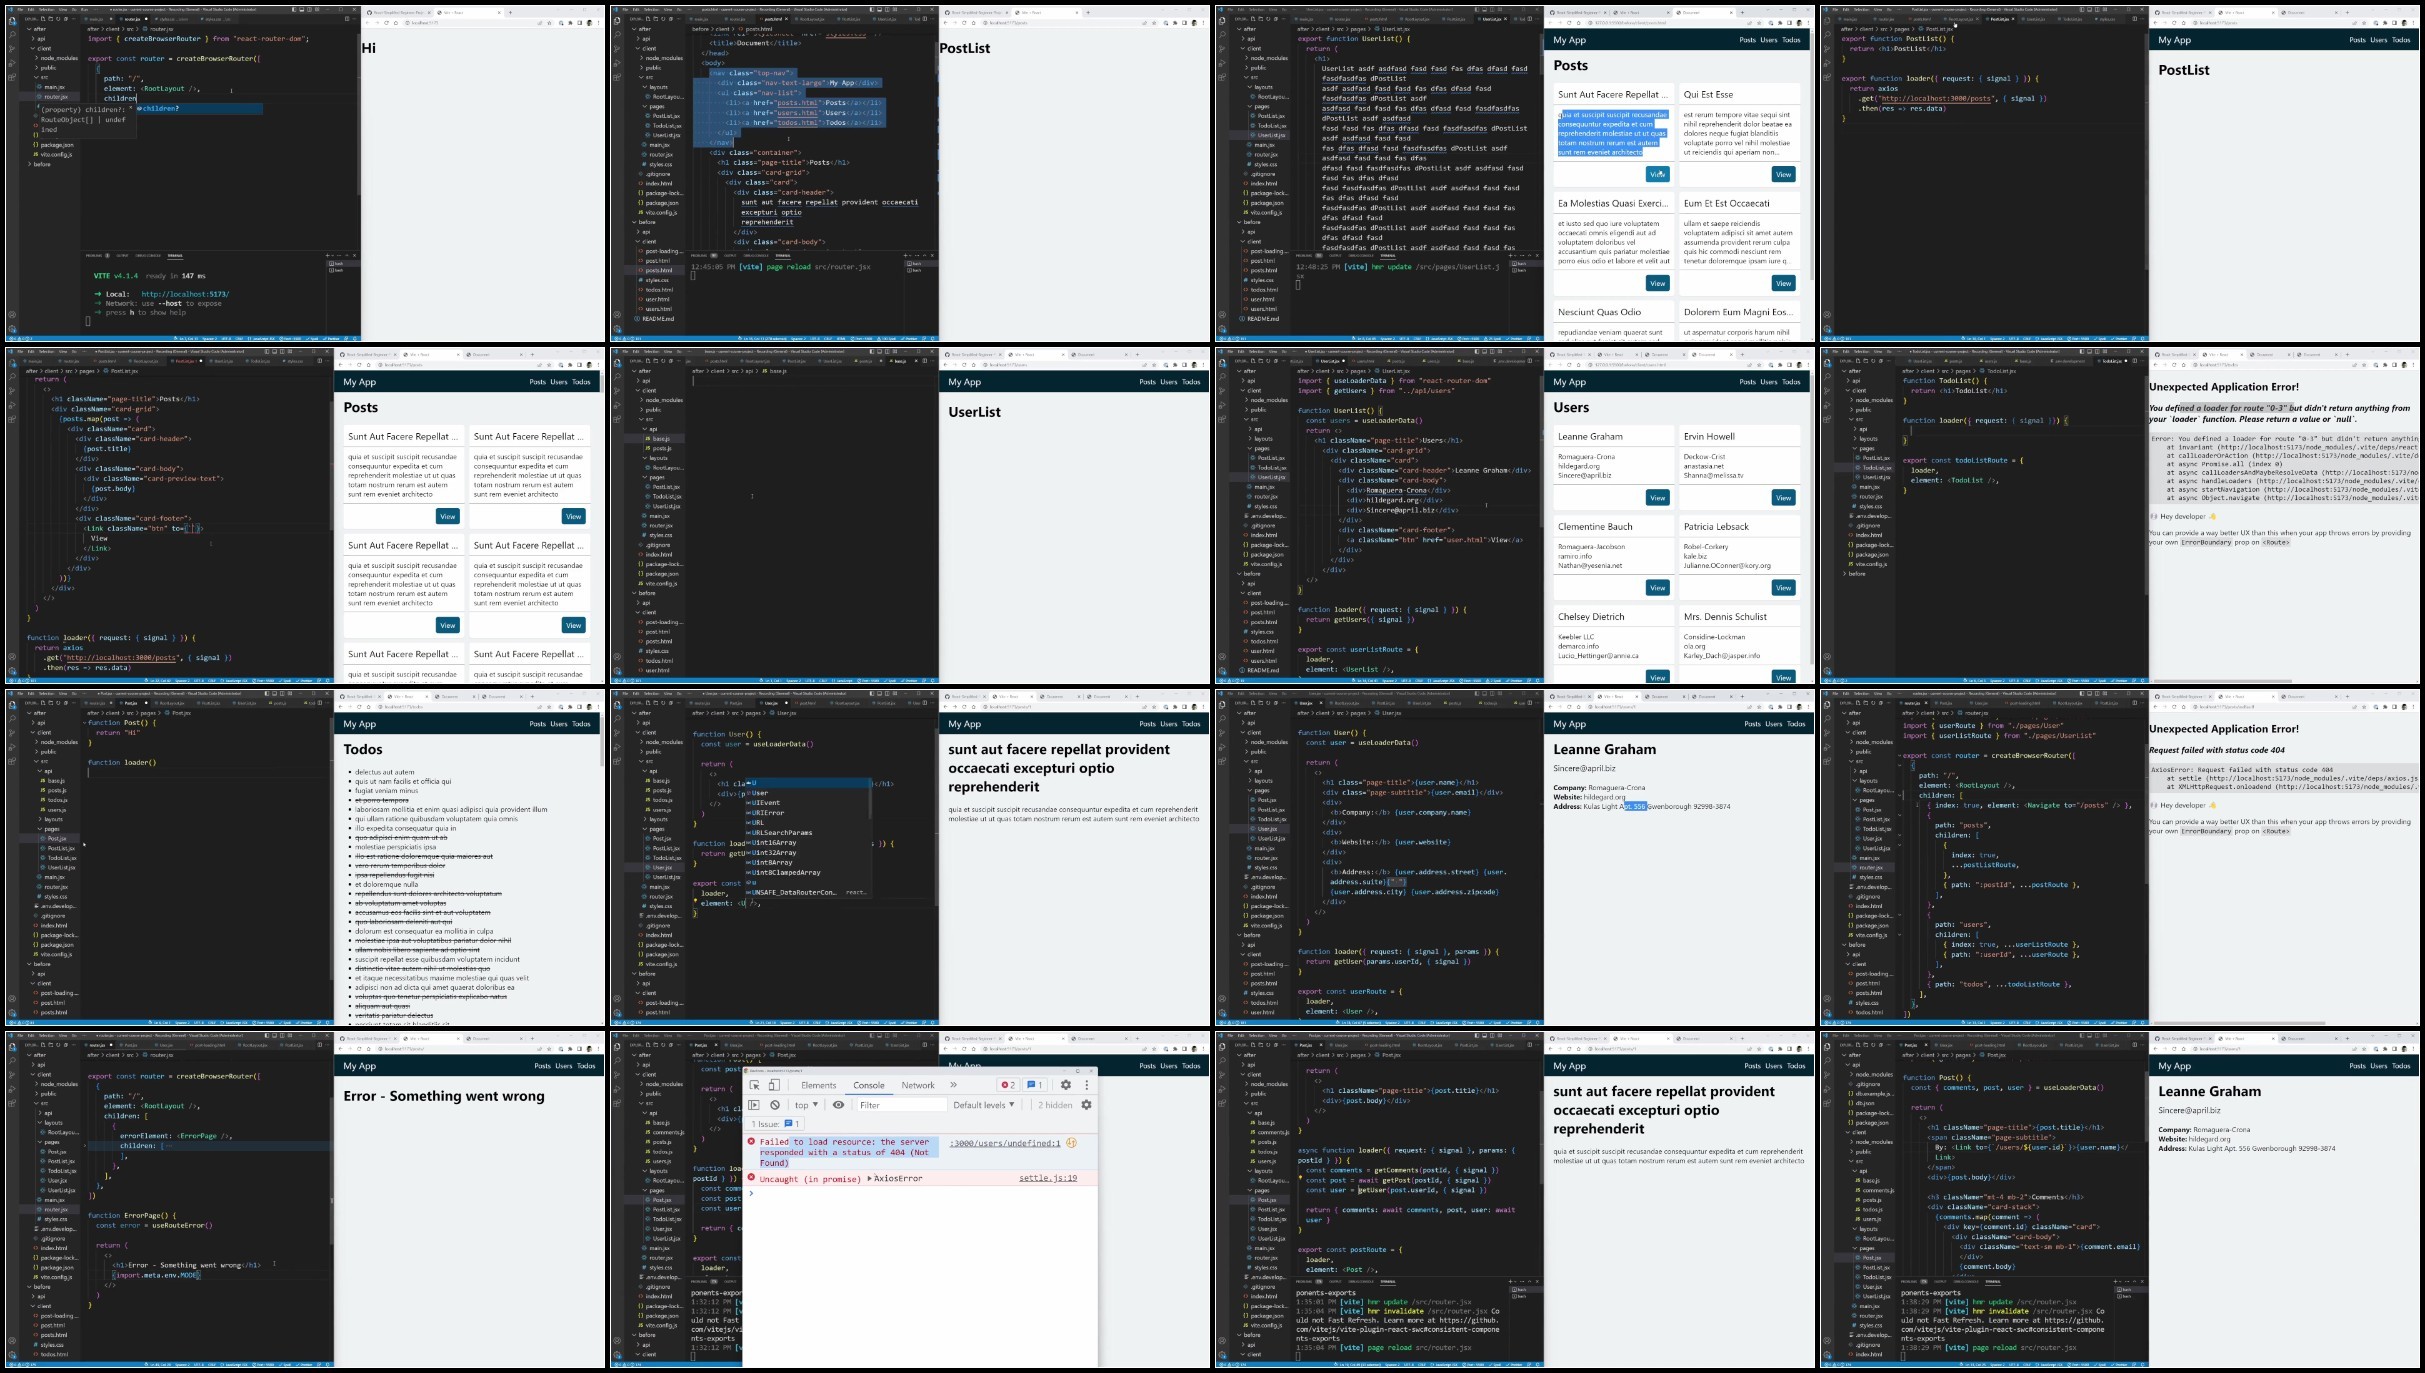Open the 'top' JavaScript context dropdown

[805, 1105]
